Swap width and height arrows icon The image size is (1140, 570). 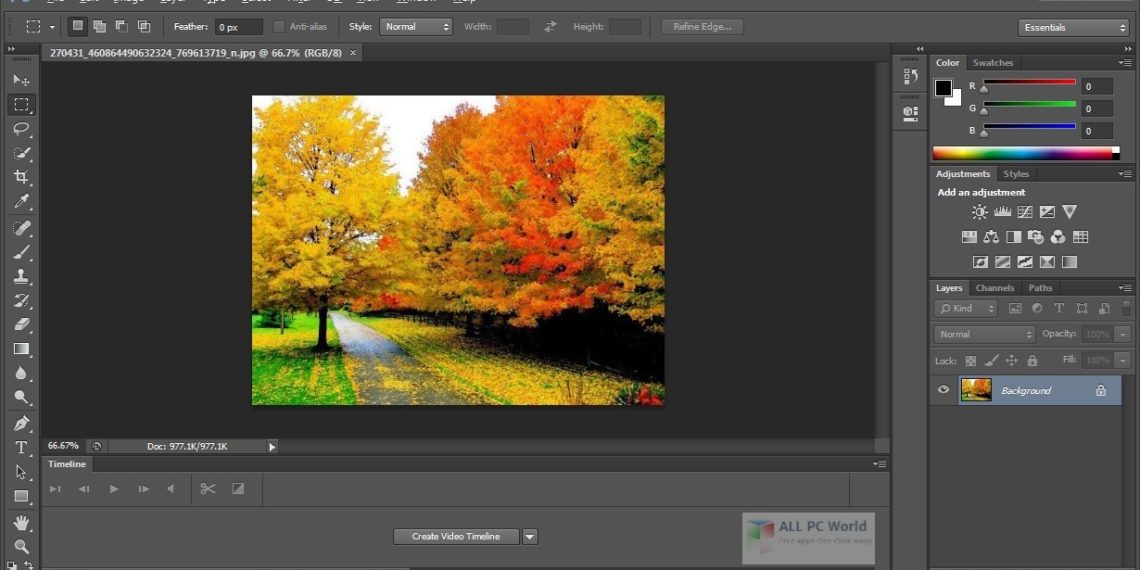coord(550,27)
